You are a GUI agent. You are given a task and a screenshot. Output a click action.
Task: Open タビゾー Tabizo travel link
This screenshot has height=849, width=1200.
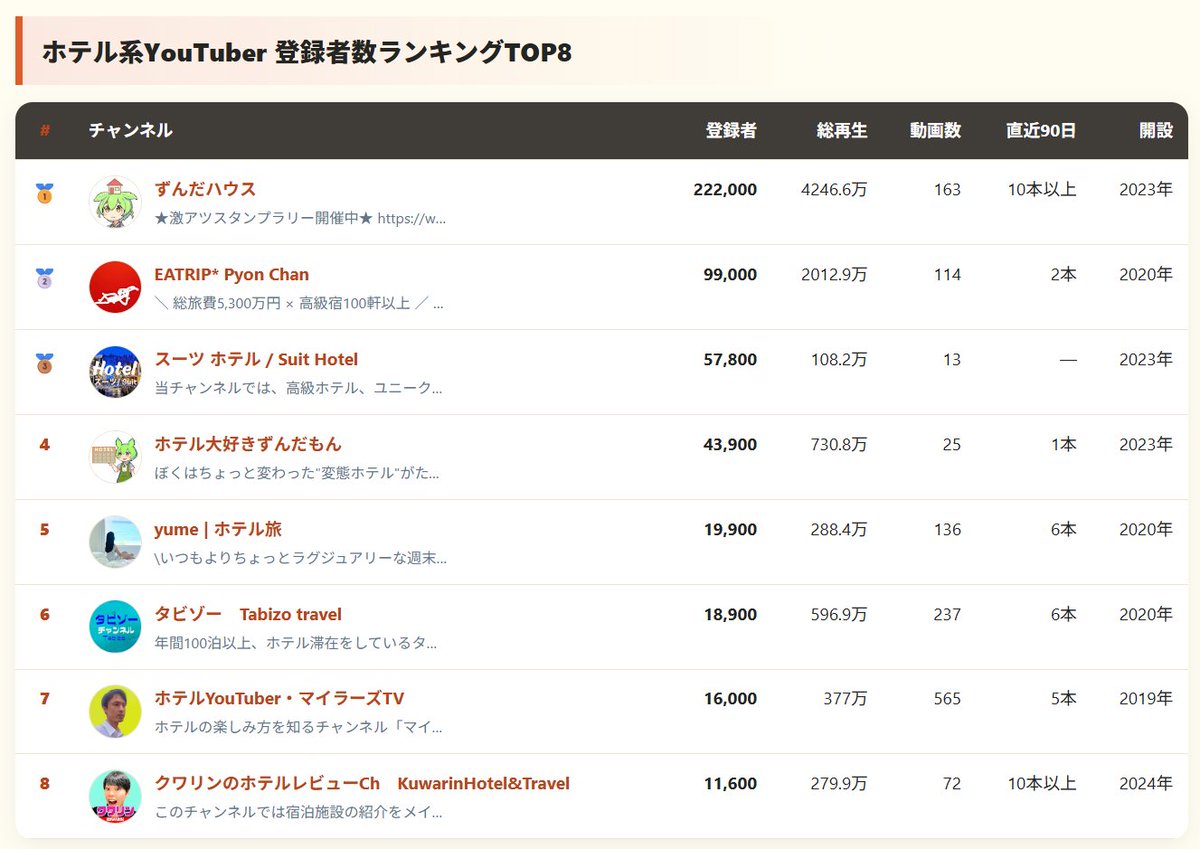coord(248,614)
